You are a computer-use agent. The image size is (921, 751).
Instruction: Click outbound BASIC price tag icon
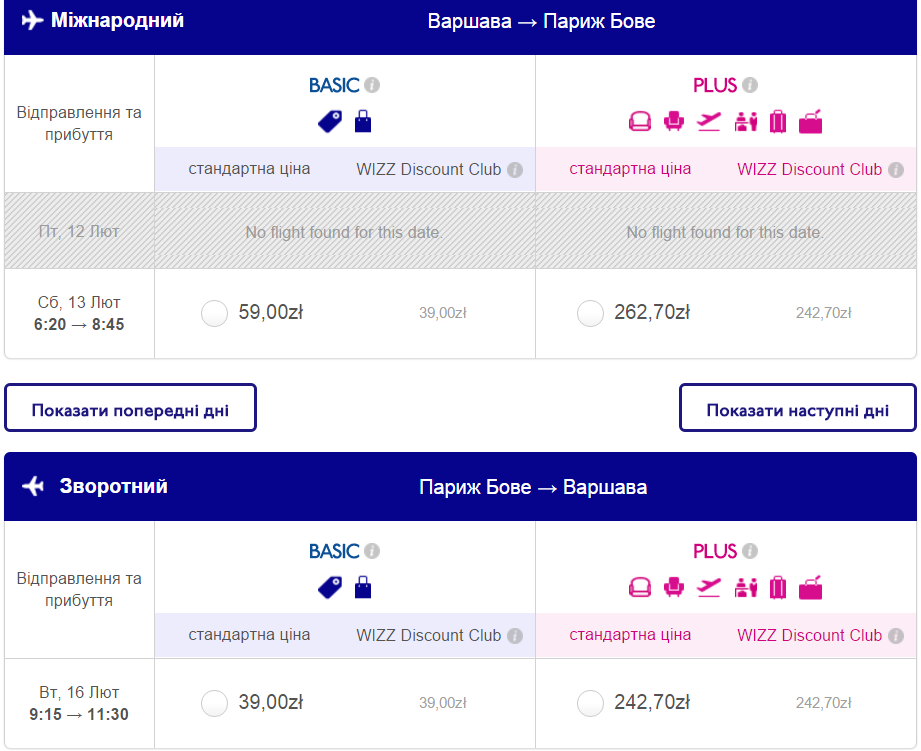tap(329, 121)
